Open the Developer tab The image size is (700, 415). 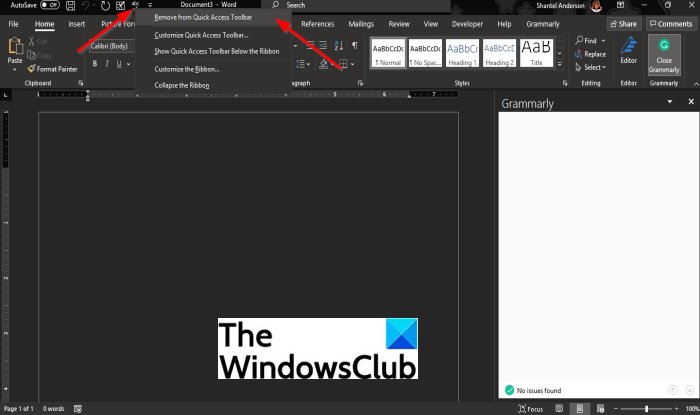coord(467,24)
